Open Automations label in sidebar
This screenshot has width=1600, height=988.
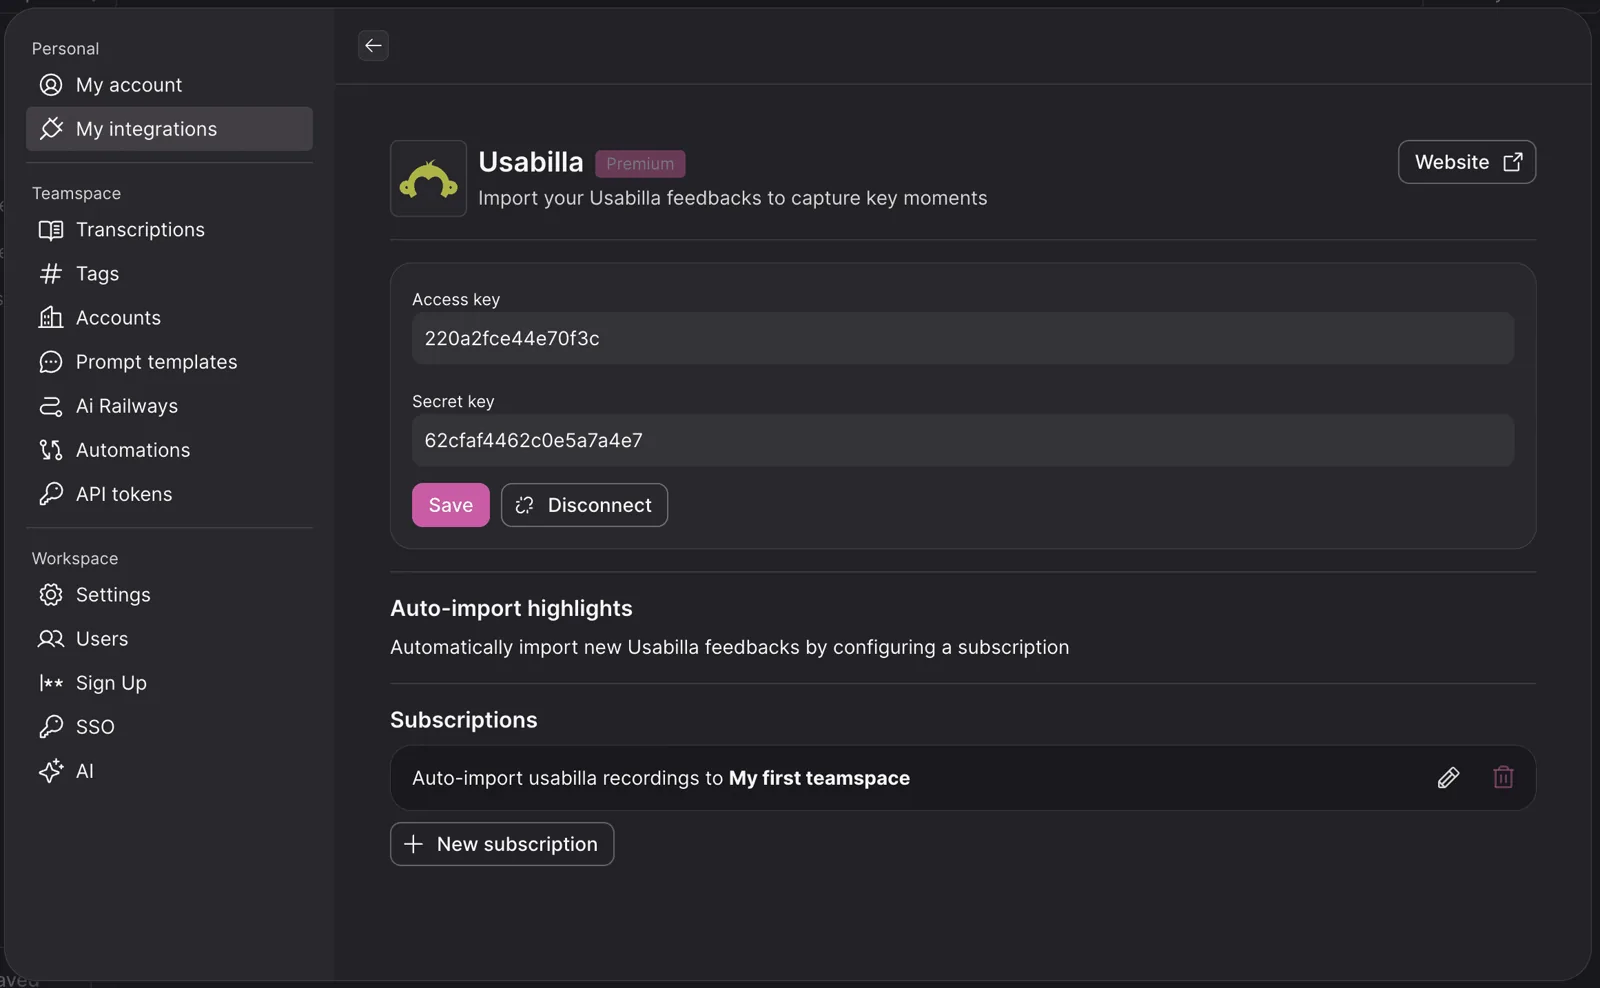(133, 450)
